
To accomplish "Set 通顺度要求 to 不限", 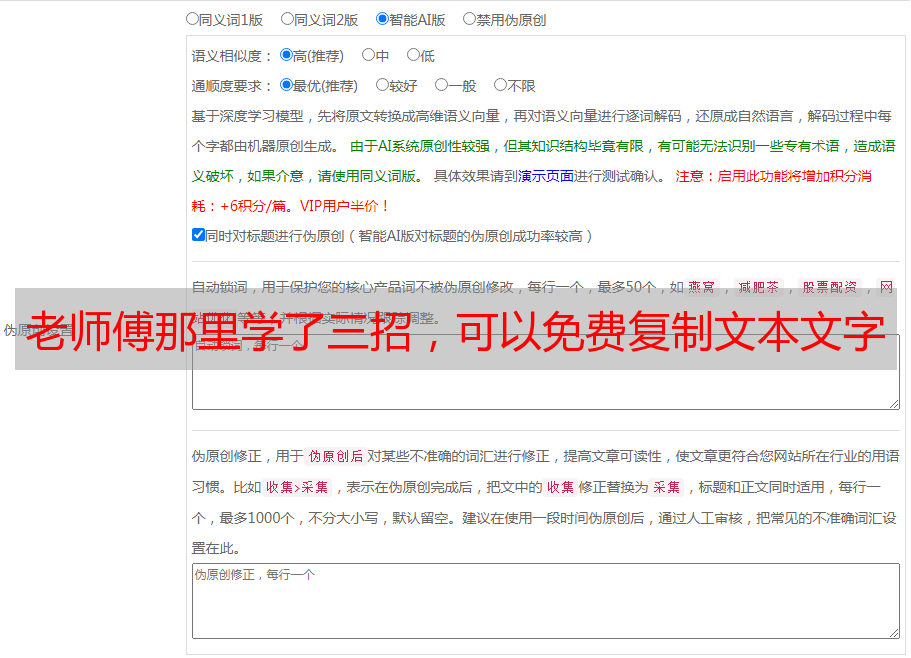I will coord(500,85).
